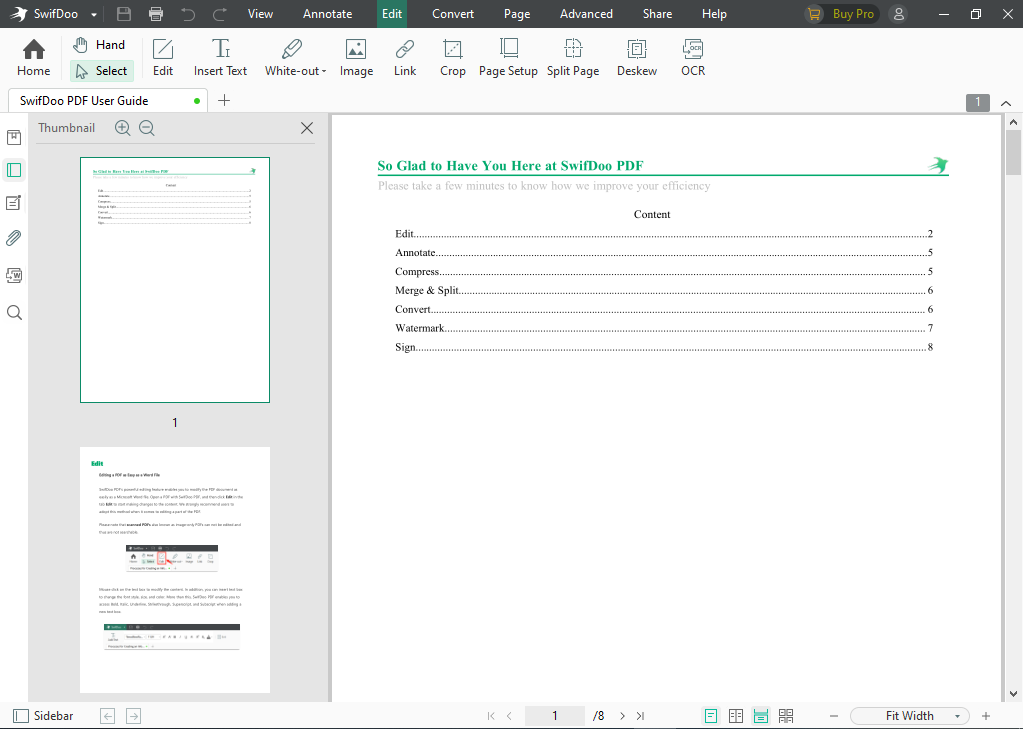Click the Deskew tool icon
The height and width of the screenshot is (729, 1023).
pos(636,57)
